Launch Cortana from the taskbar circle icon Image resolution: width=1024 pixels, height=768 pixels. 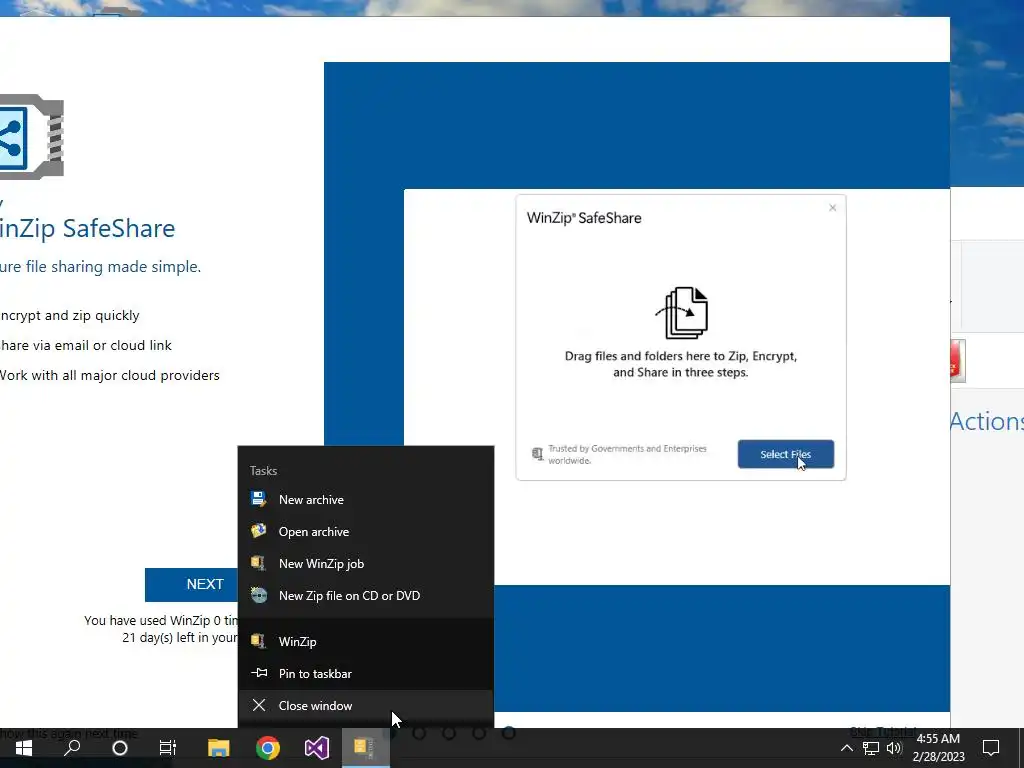point(120,748)
